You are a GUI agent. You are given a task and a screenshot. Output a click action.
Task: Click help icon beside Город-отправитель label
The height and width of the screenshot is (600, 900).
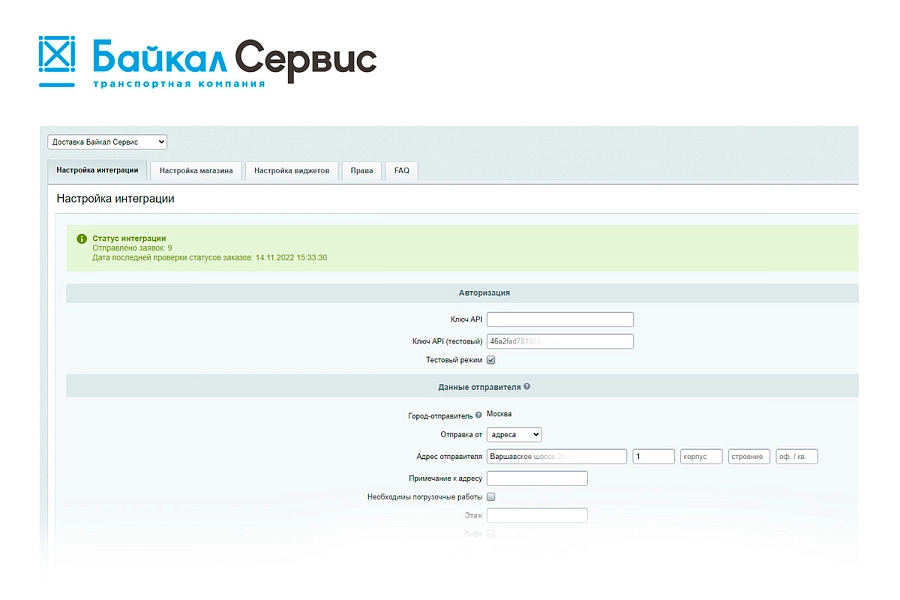(479, 415)
